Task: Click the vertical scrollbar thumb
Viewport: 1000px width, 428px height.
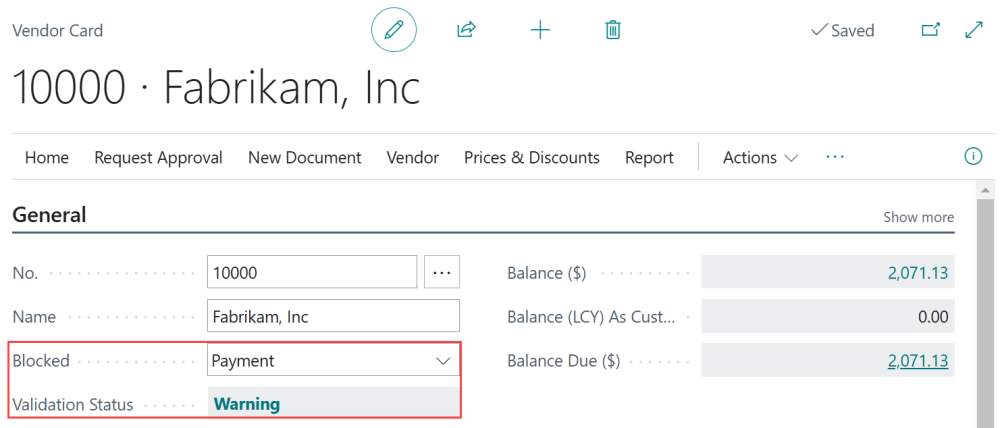Action: coord(985,313)
